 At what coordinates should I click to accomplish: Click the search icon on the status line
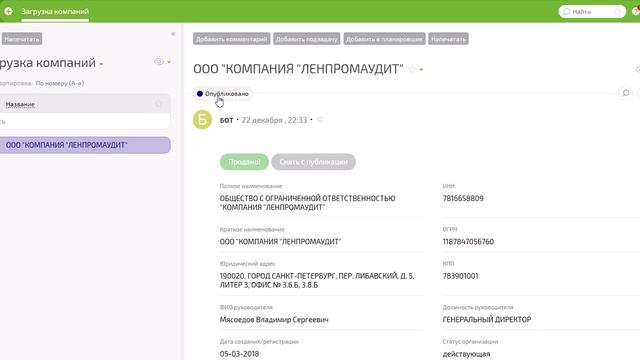click(x=625, y=93)
